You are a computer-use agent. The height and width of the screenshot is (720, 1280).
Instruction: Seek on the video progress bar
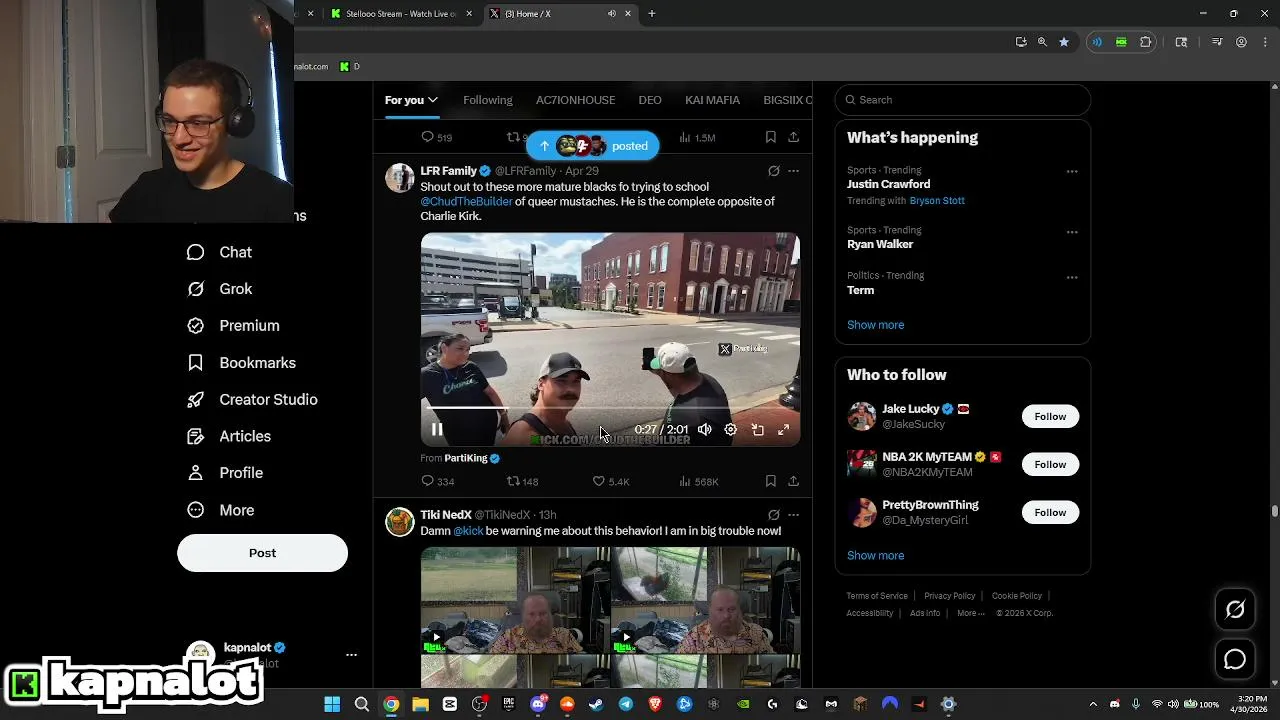pos(610,408)
